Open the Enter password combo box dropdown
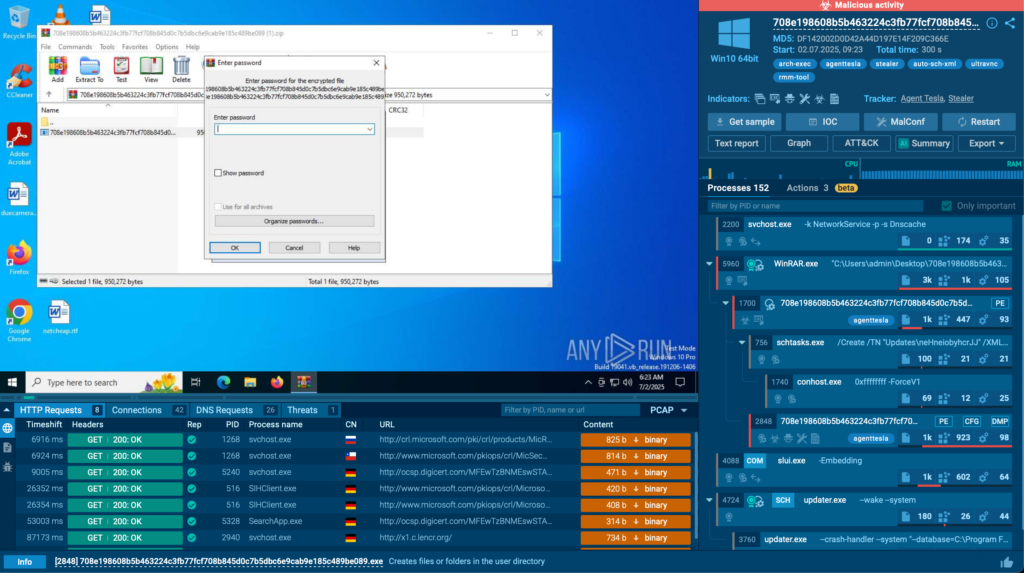1024x573 pixels. [369, 129]
